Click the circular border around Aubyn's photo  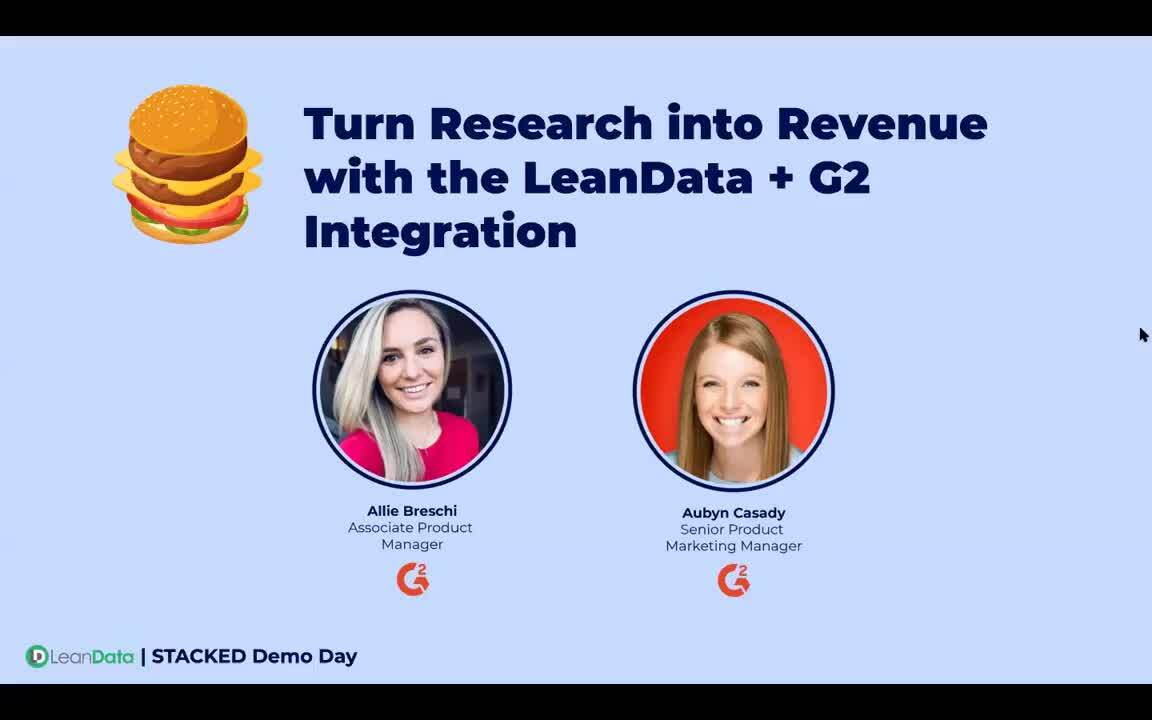pos(733,293)
